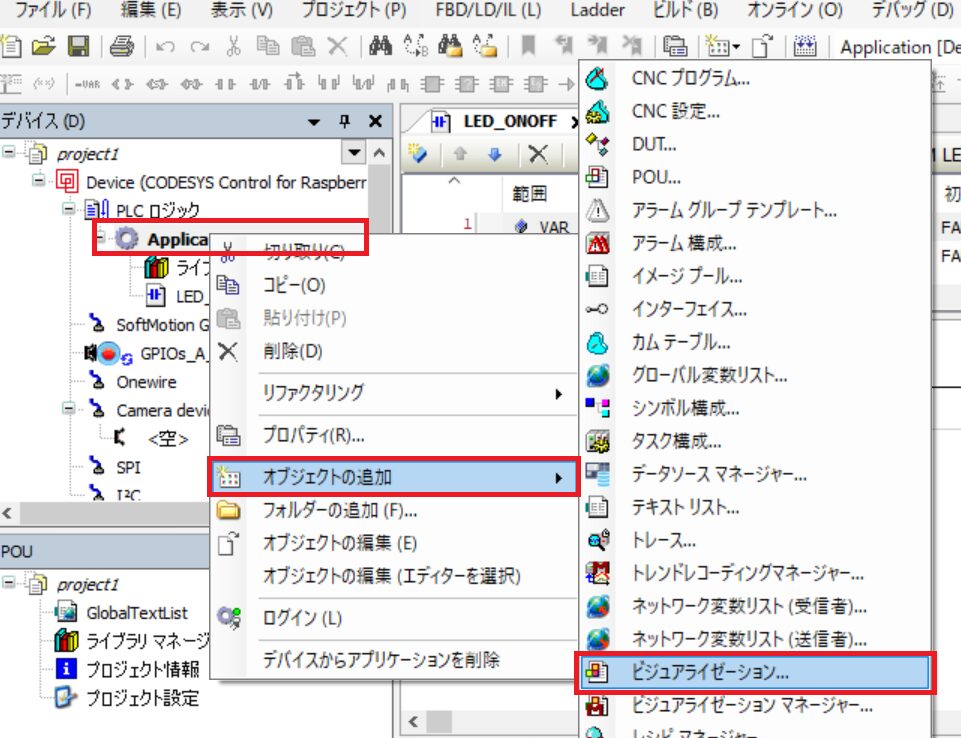The width and height of the screenshot is (961, 738).
Task: Click the Print icon in the toolbar
Action: [x=121, y=46]
